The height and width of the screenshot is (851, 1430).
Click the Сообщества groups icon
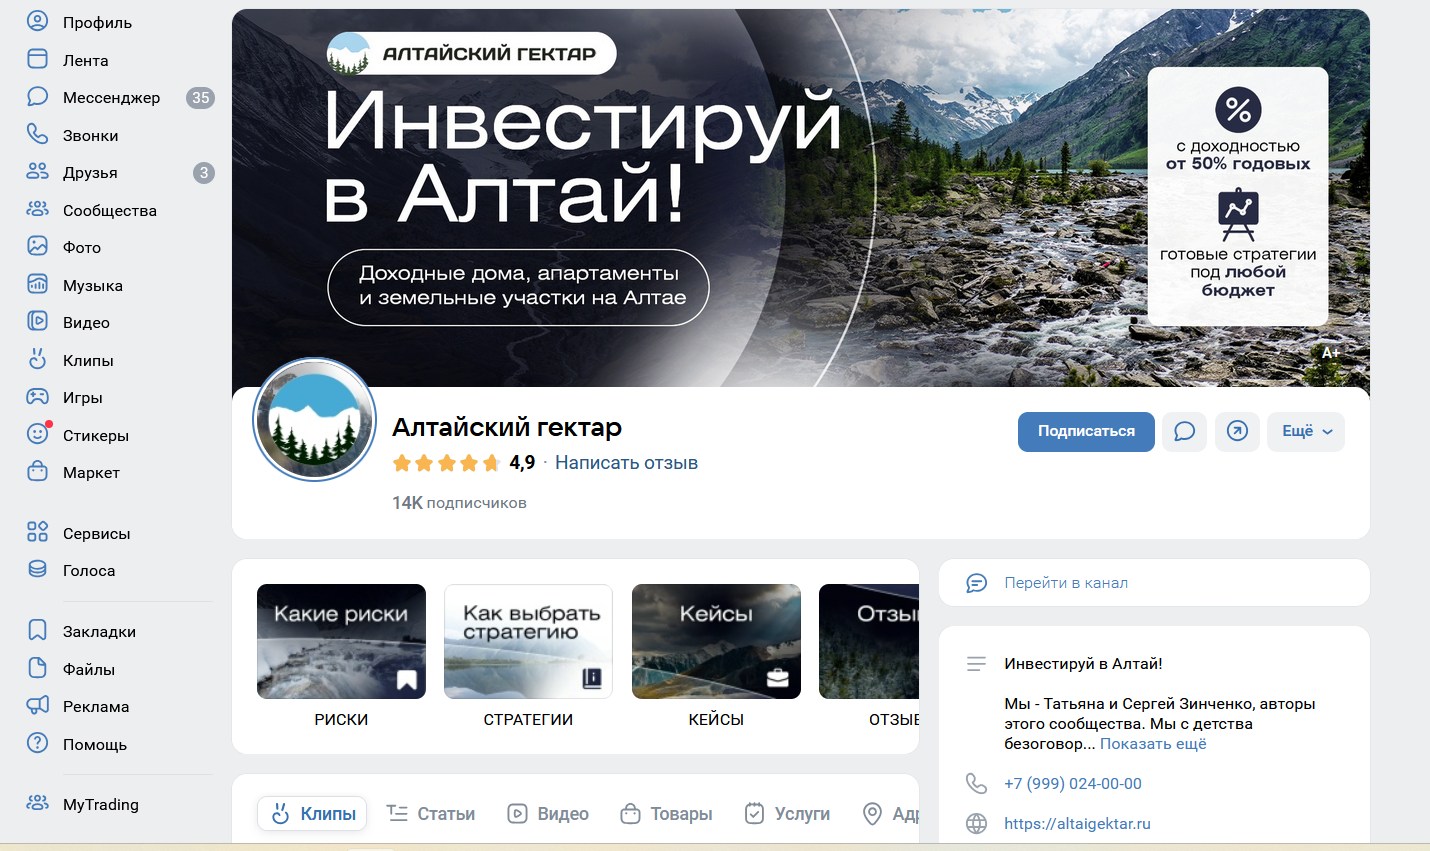point(37,209)
